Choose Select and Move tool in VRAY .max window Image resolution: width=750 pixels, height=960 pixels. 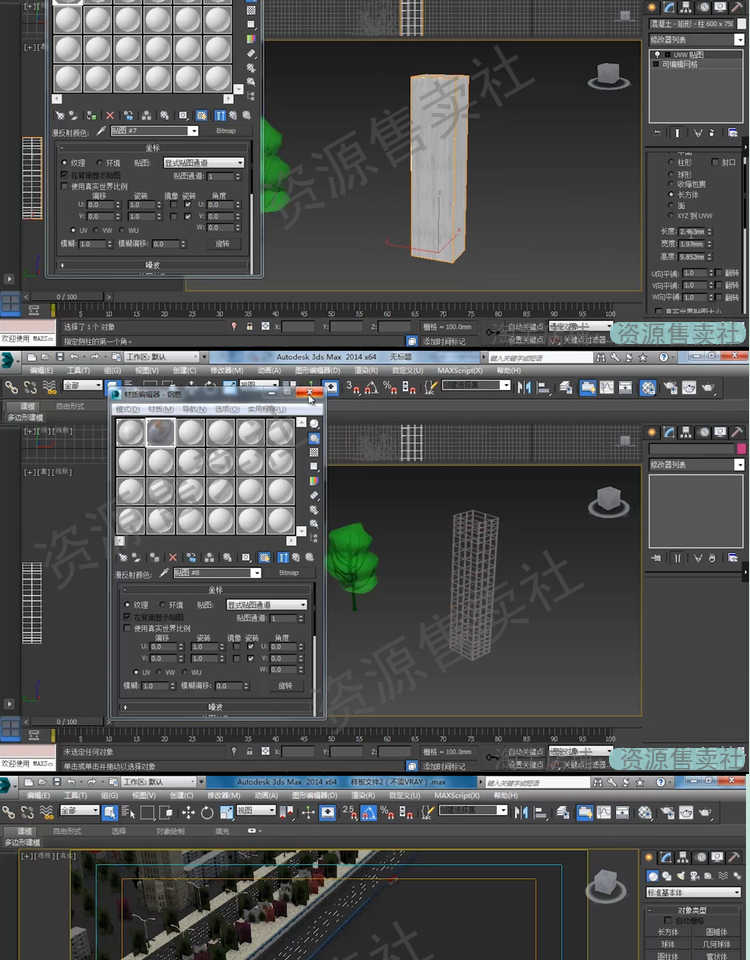coord(188,812)
